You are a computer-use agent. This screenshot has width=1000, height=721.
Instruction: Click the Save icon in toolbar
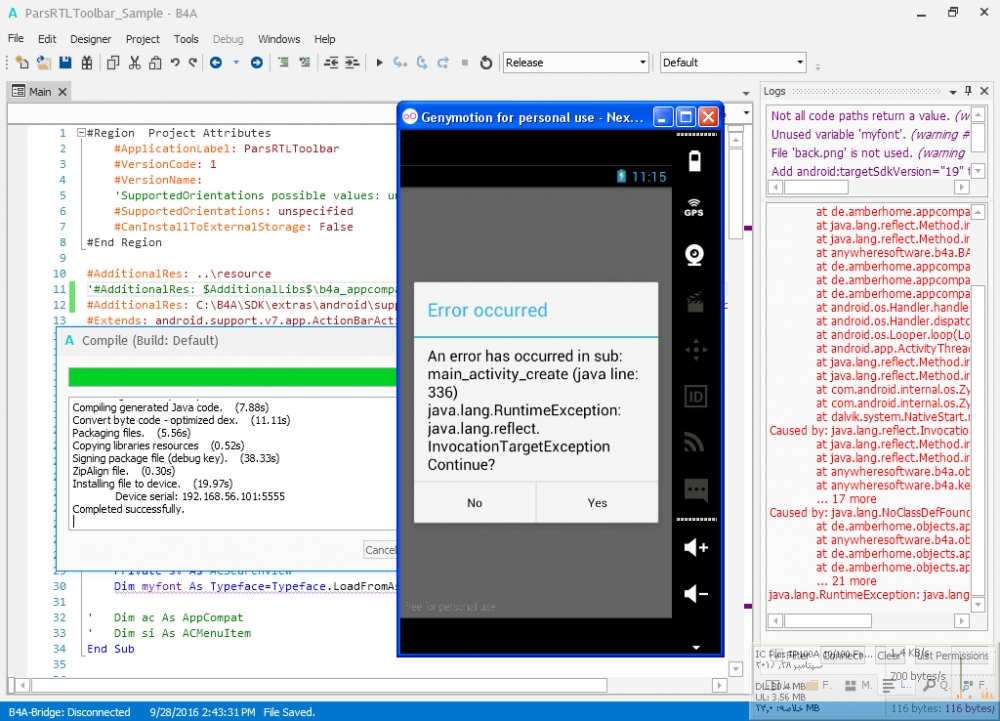(x=65, y=63)
